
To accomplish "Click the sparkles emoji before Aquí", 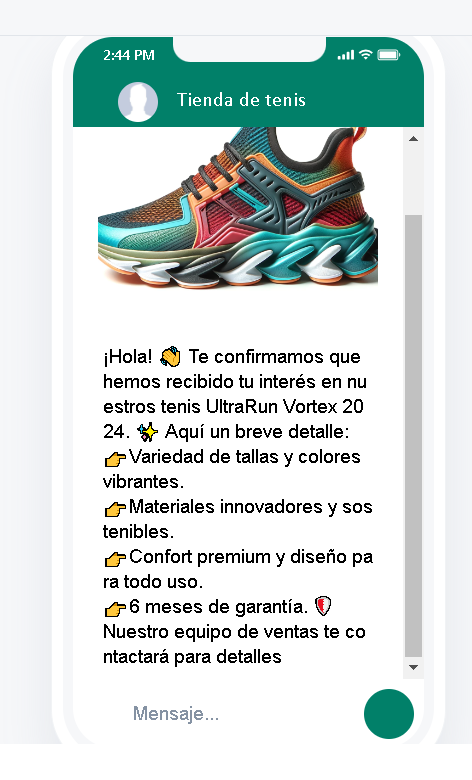I will coord(148,432).
